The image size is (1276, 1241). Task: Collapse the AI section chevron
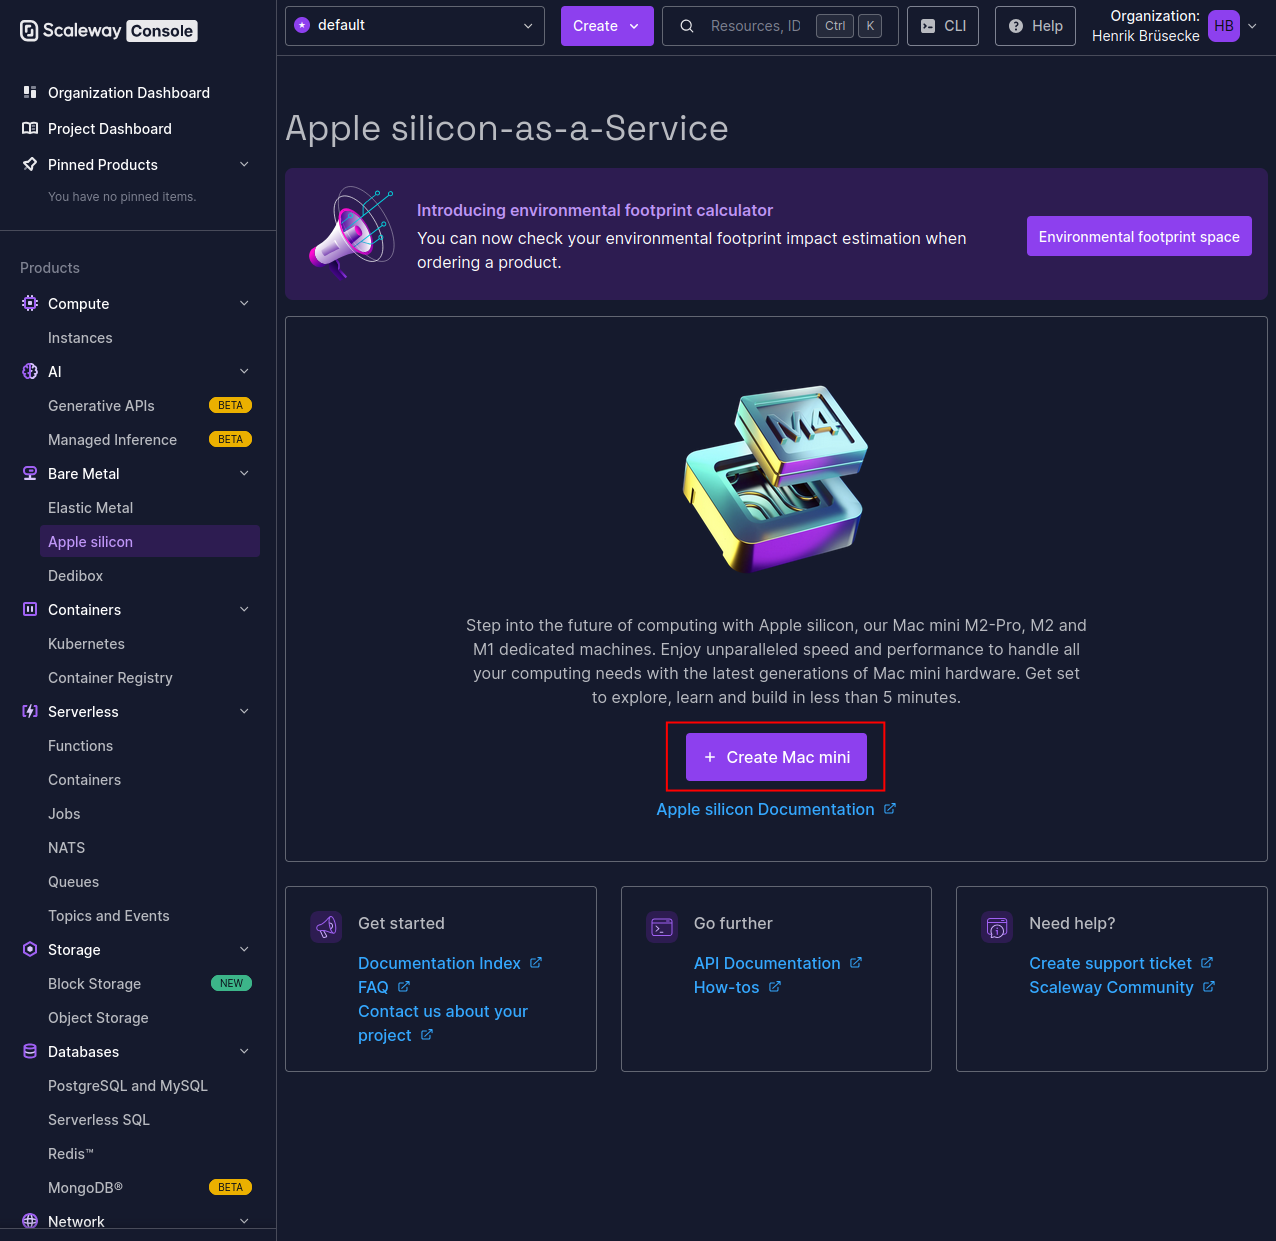[x=244, y=371]
